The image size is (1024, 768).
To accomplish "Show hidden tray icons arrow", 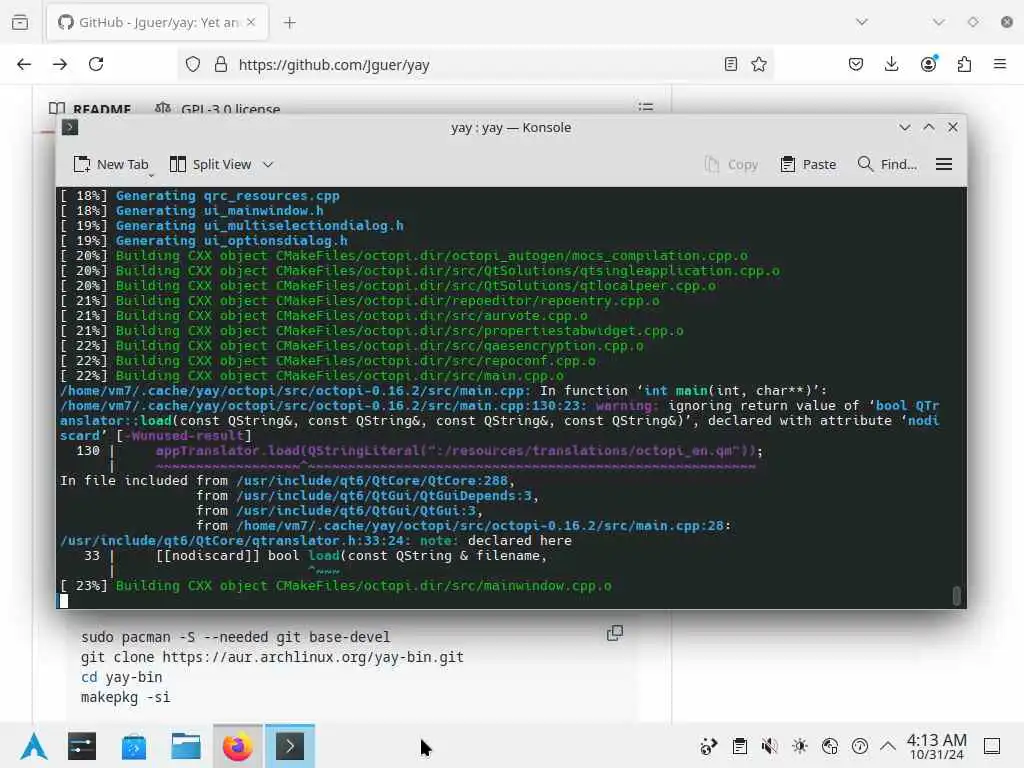I will pyautogui.click(x=888, y=746).
